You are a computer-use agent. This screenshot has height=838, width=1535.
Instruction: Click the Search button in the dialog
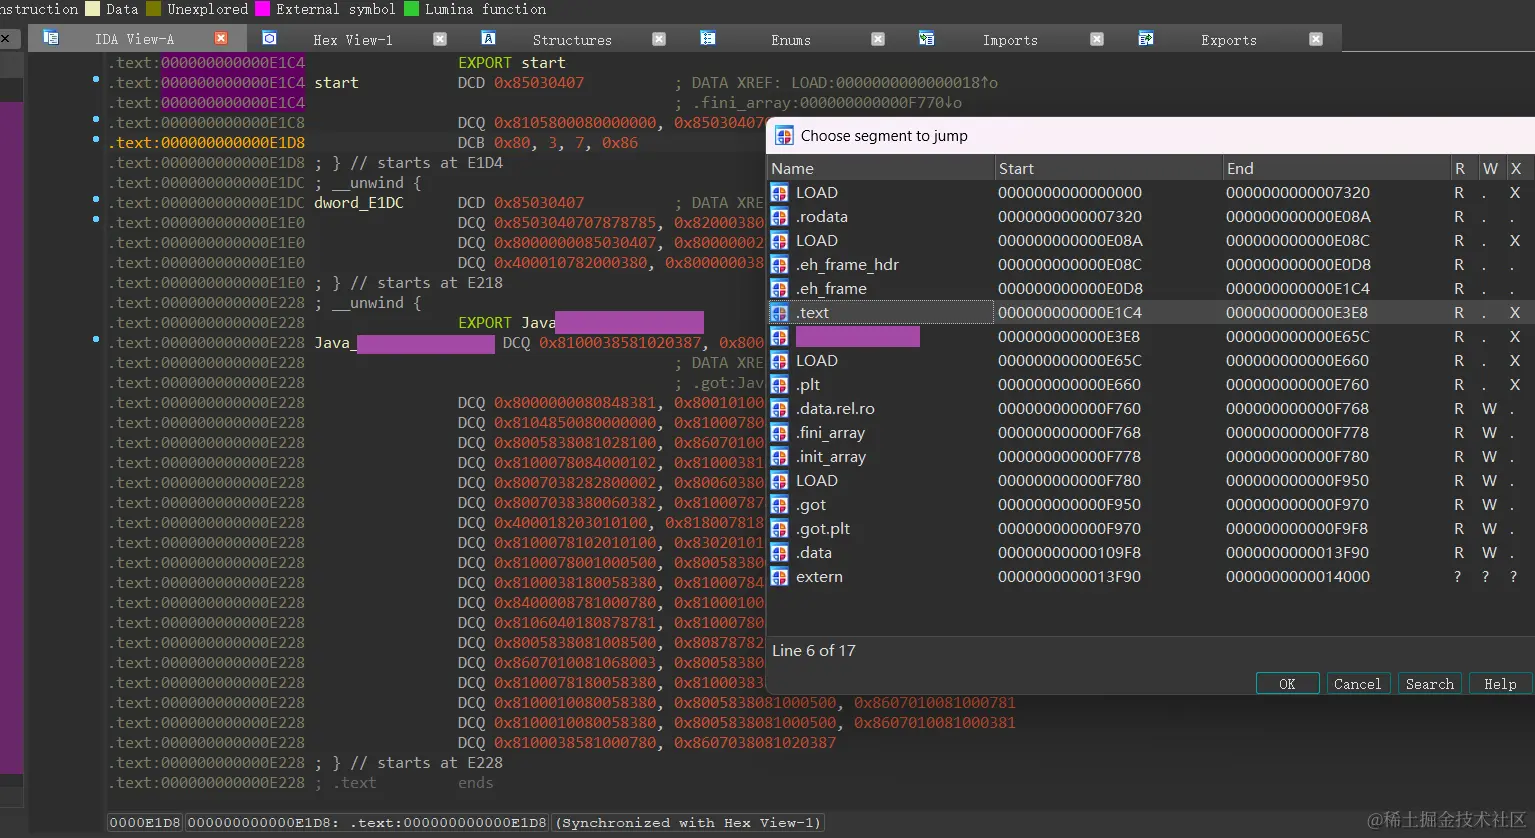[x=1429, y=684]
